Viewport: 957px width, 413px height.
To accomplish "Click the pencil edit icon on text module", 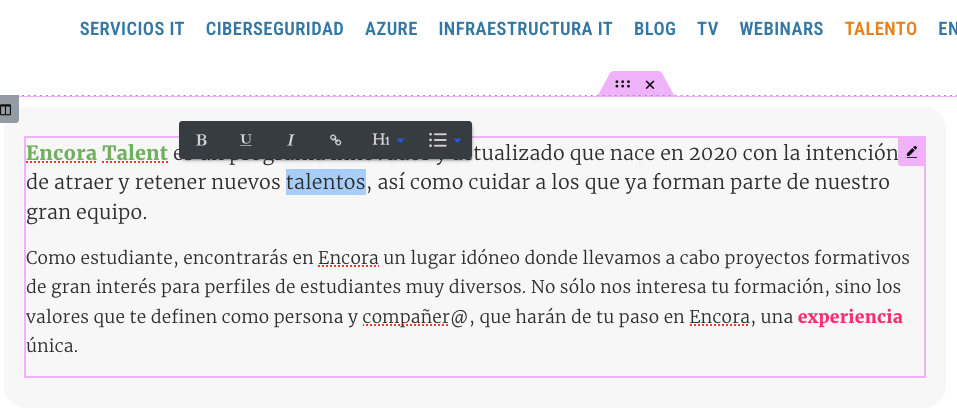I will [x=912, y=153].
